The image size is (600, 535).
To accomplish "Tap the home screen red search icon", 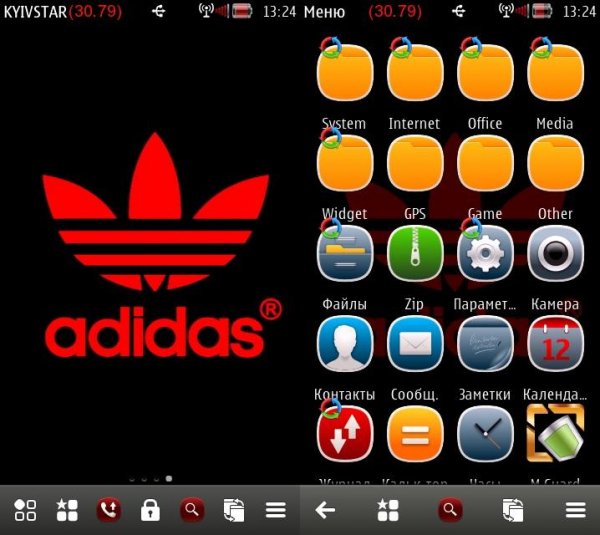I will [192, 510].
